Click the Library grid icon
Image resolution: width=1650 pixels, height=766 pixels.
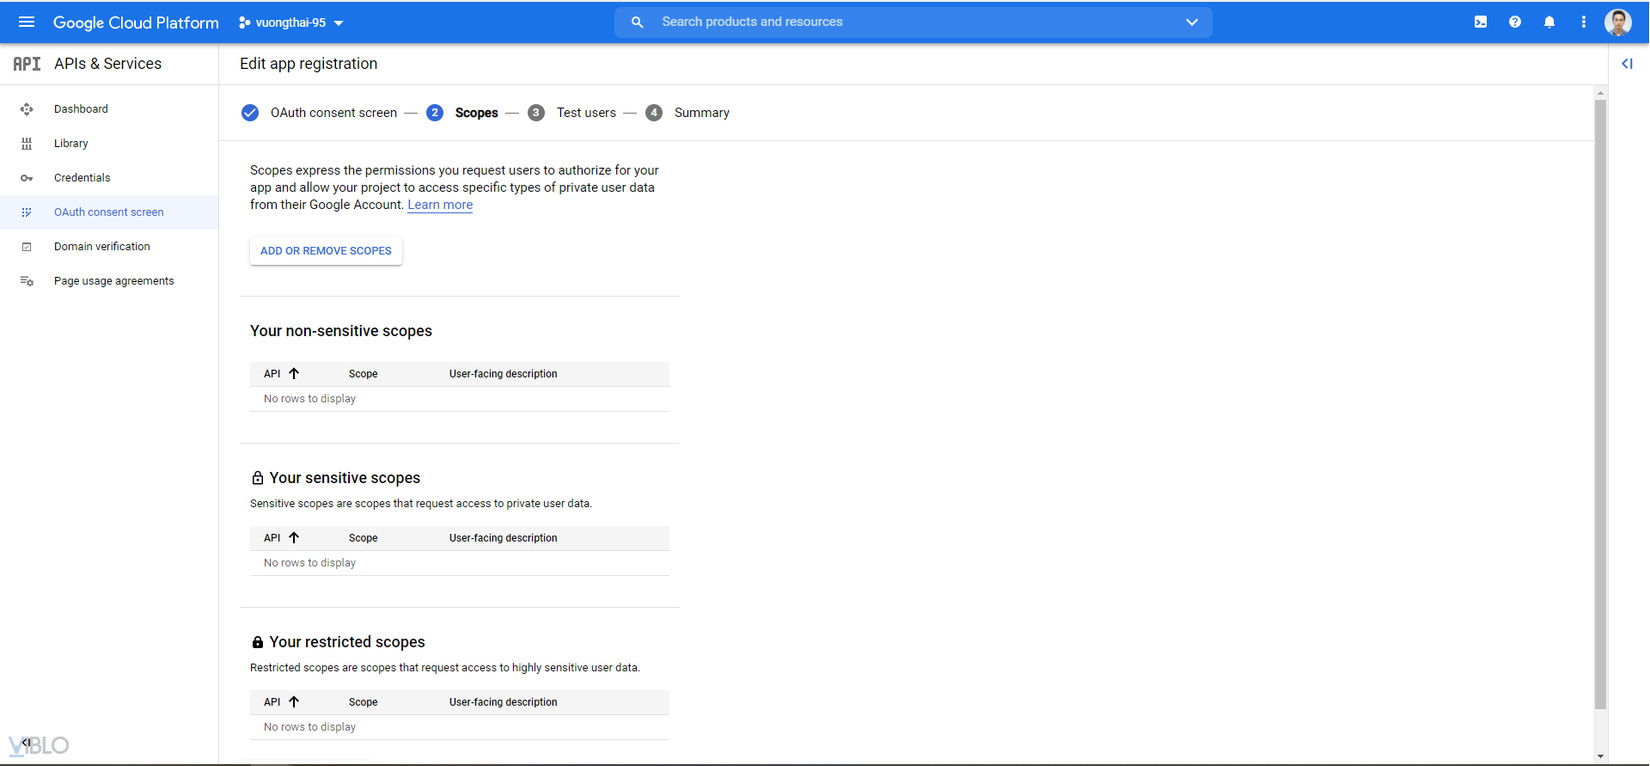click(x=27, y=143)
